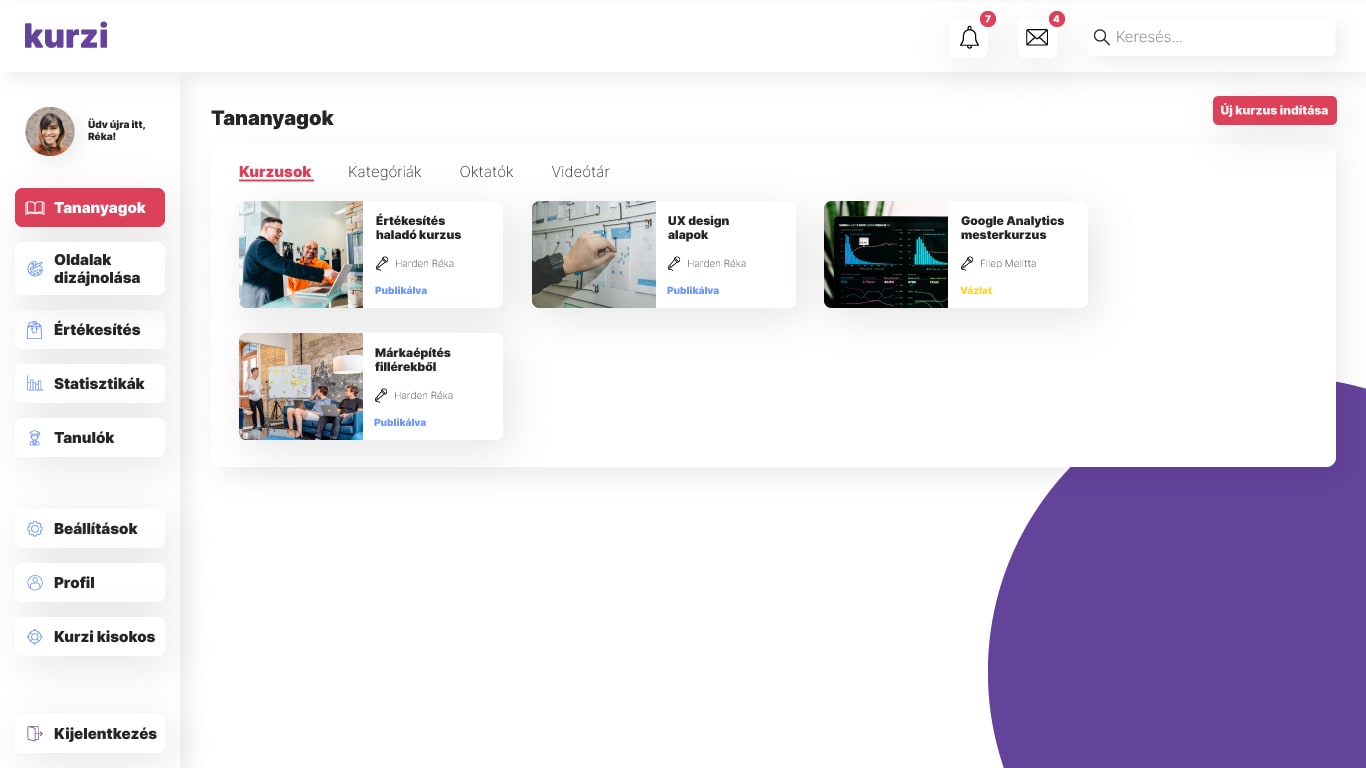Click the lifebuoy icon beside Kurzi kisokos
The image size is (1366, 768).
[x=35, y=637]
